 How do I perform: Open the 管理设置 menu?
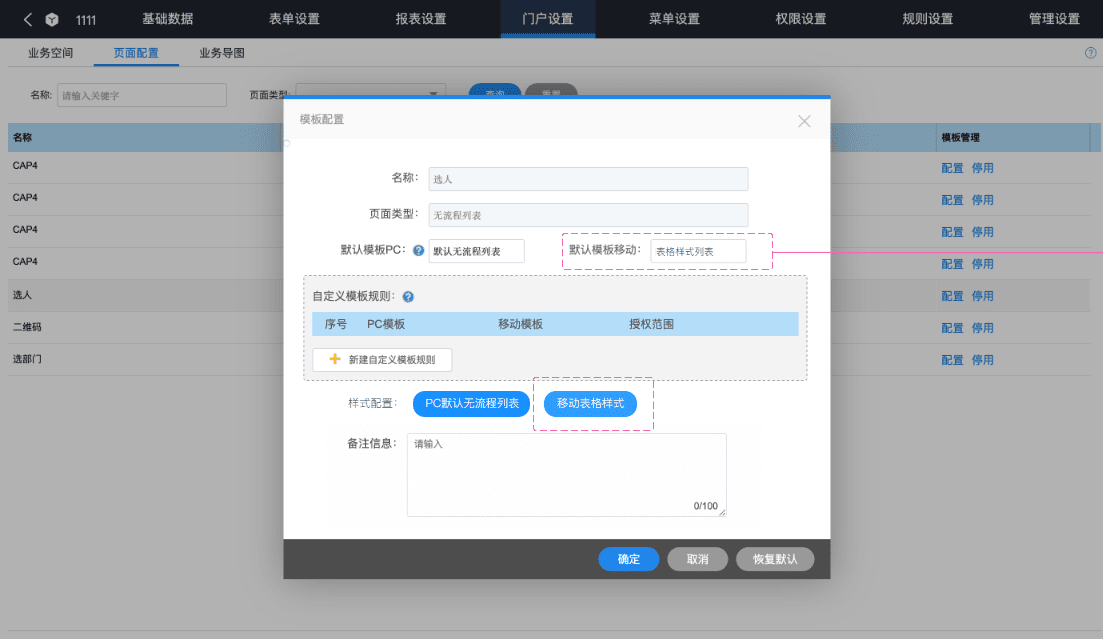1054,19
